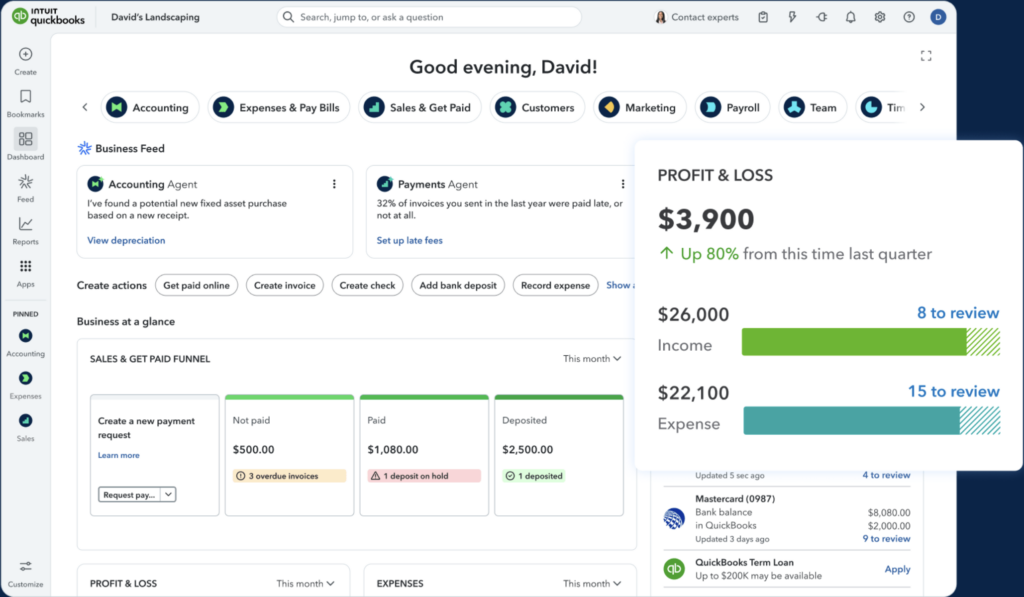Open Profit & Loss This month dropdown
The height and width of the screenshot is (597, 1024).
click(x=305, y=583)
